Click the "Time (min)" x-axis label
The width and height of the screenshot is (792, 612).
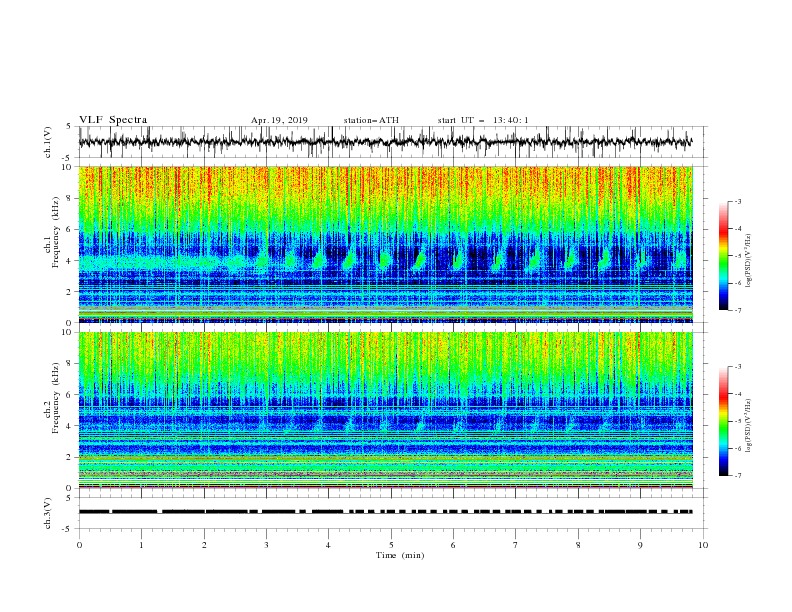400,555
